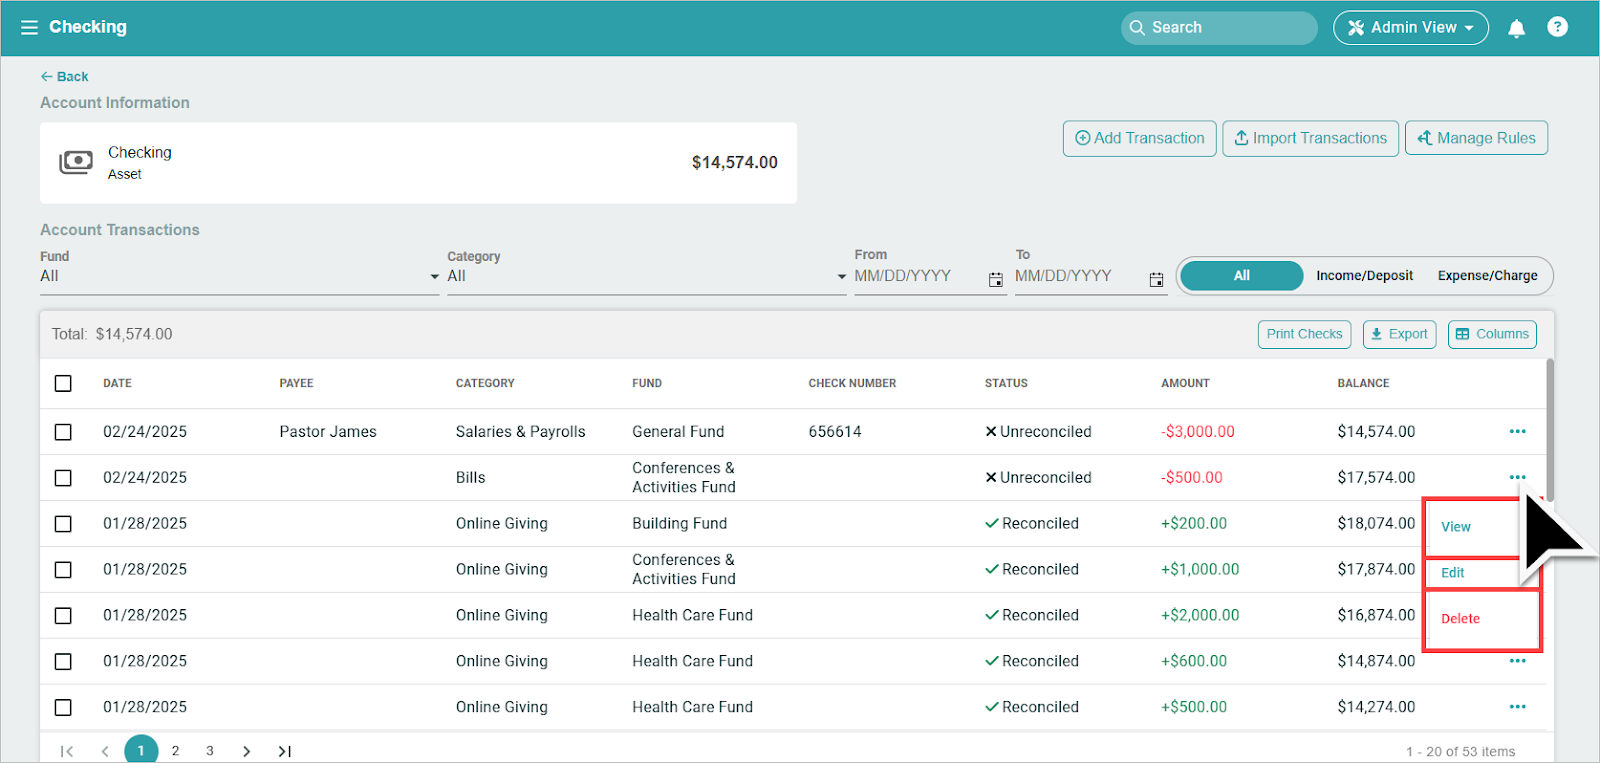Sort by the CATEGORY column header
Image resolution: width=1600 pixels, height=763 pixels.
(485, 383)
